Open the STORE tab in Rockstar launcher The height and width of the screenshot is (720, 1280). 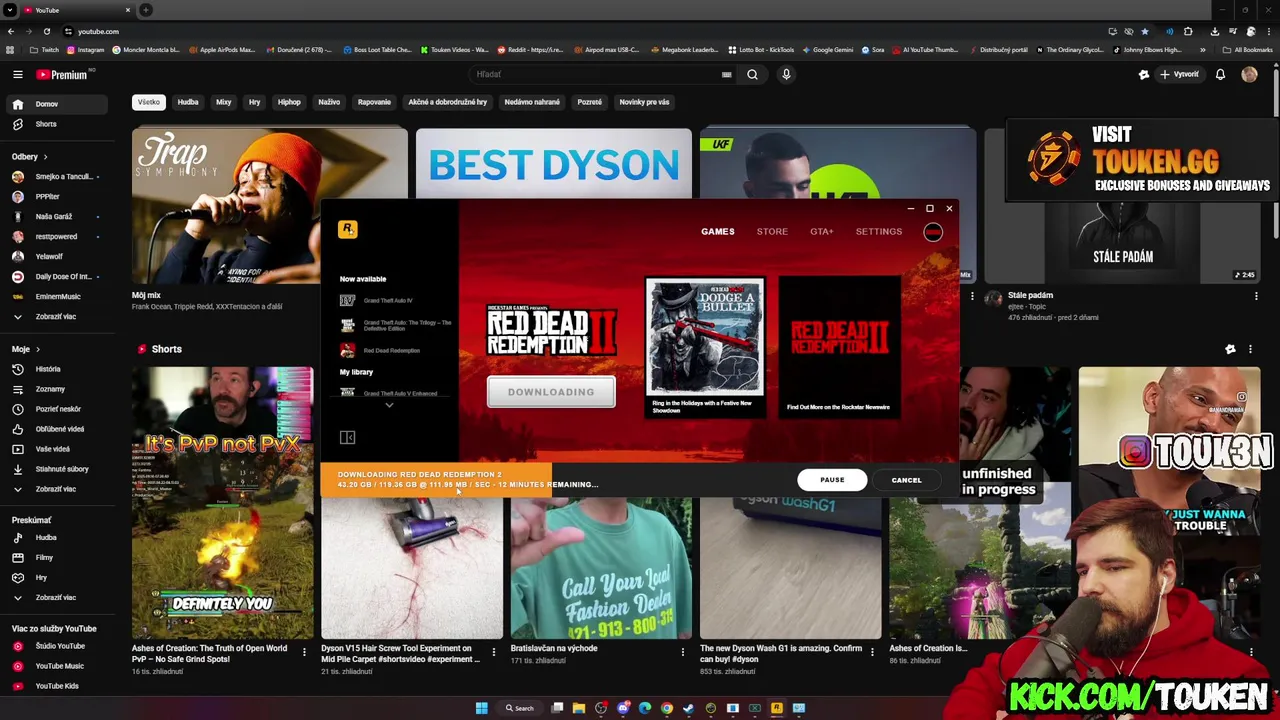[x=772, y=232]
